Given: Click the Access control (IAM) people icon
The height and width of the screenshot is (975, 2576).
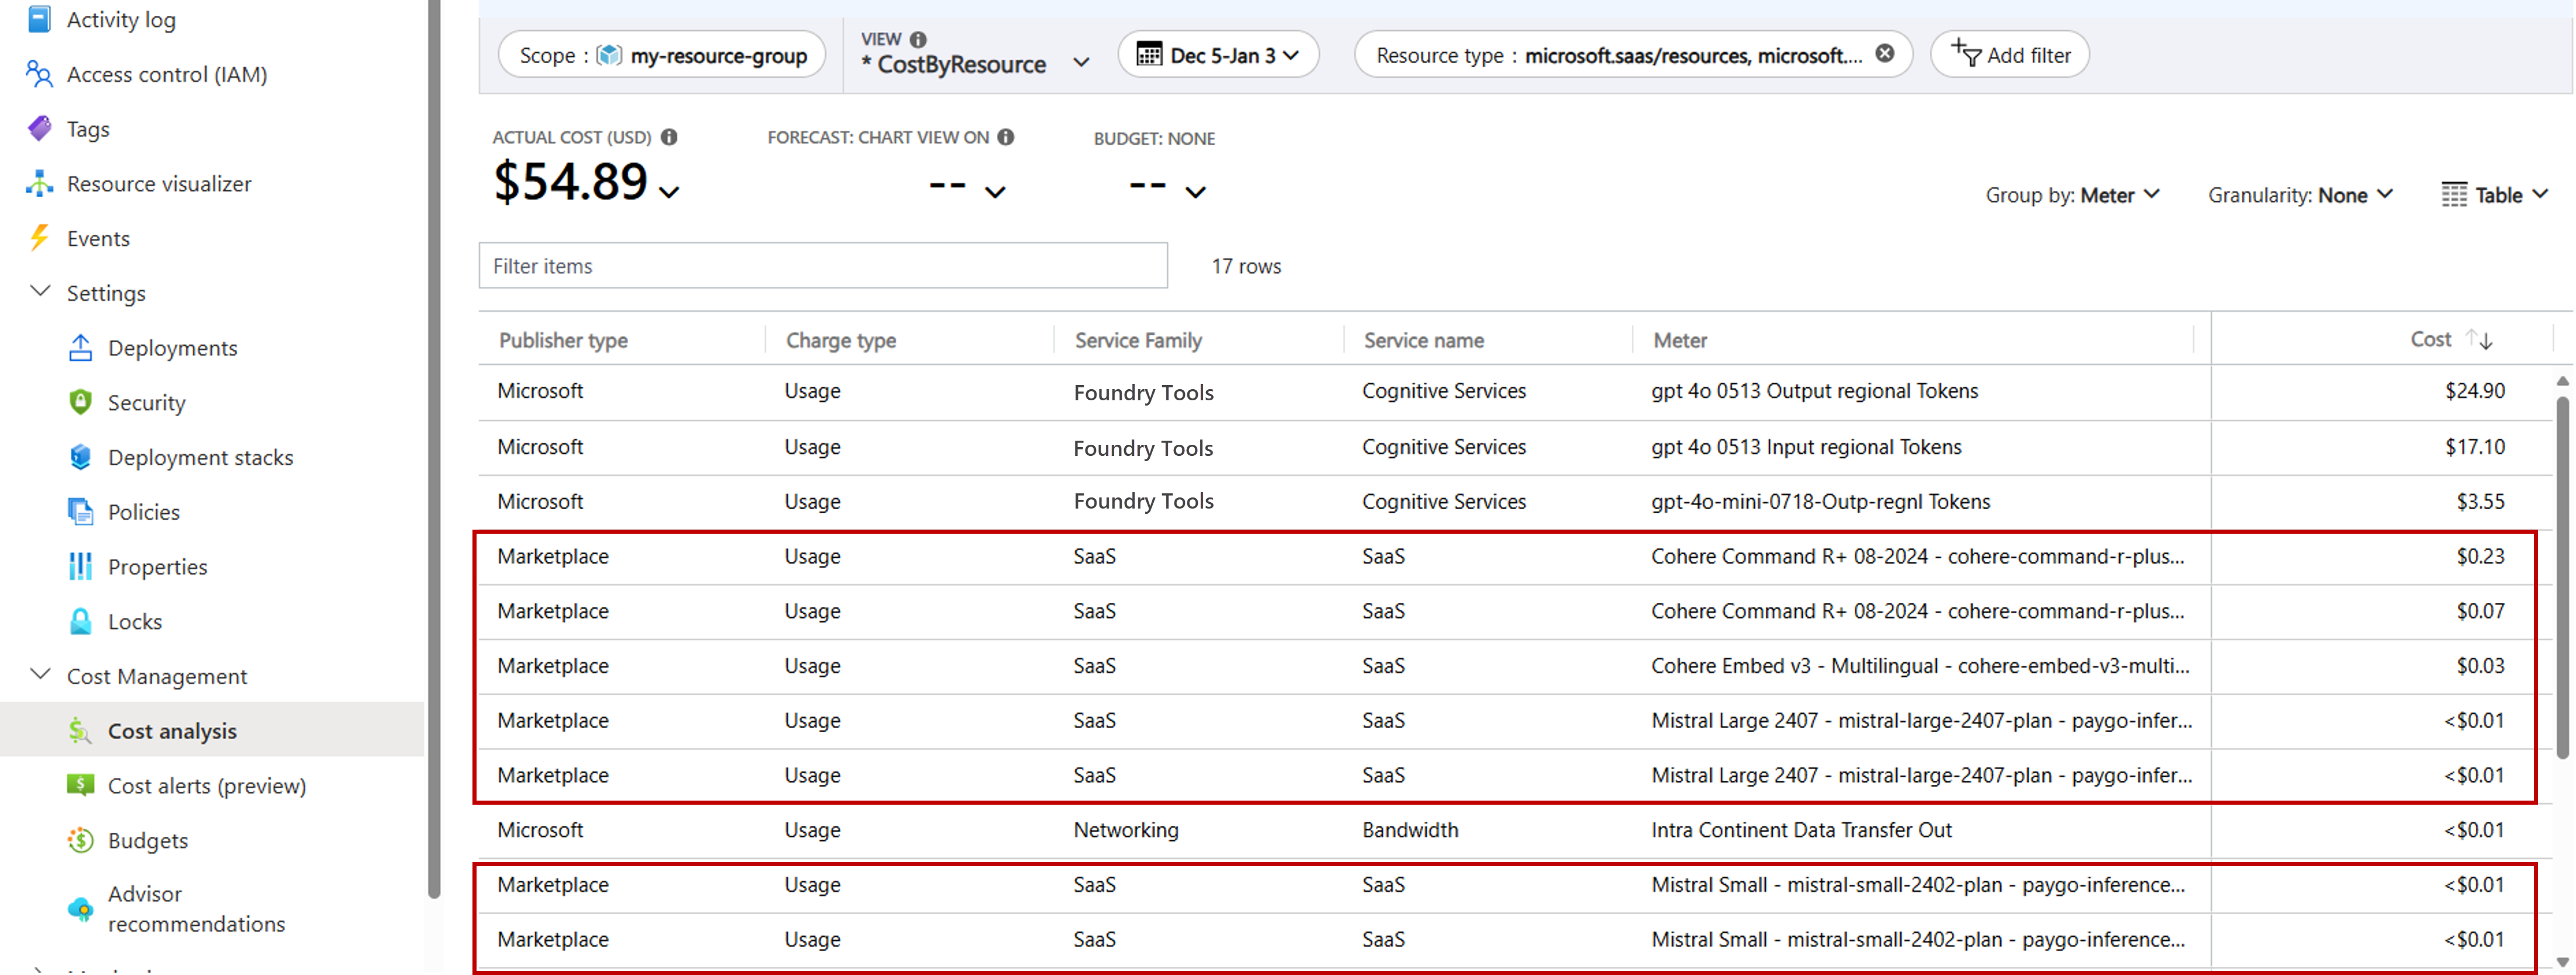Looking at the screenshot, I should [x=39, y=74].
